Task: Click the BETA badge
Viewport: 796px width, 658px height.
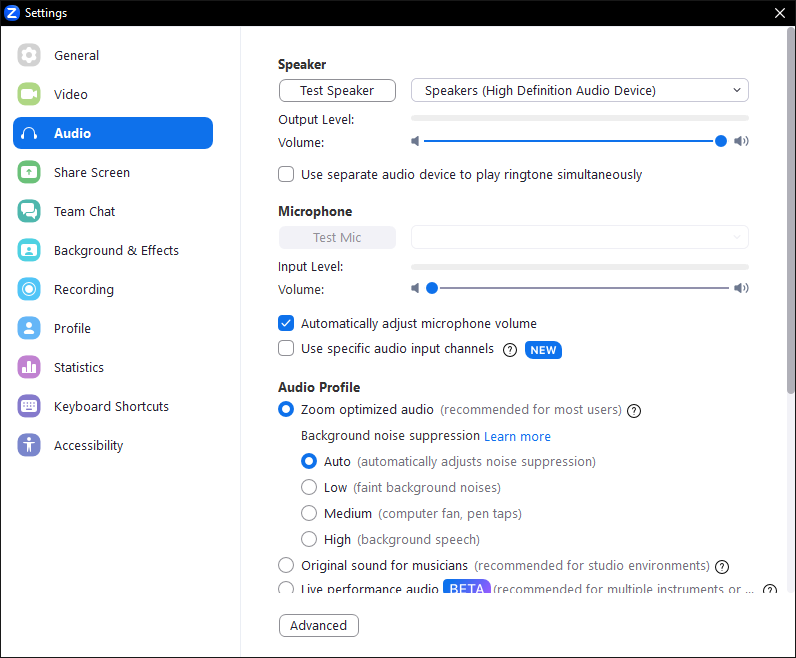Action: coord(467,587)
